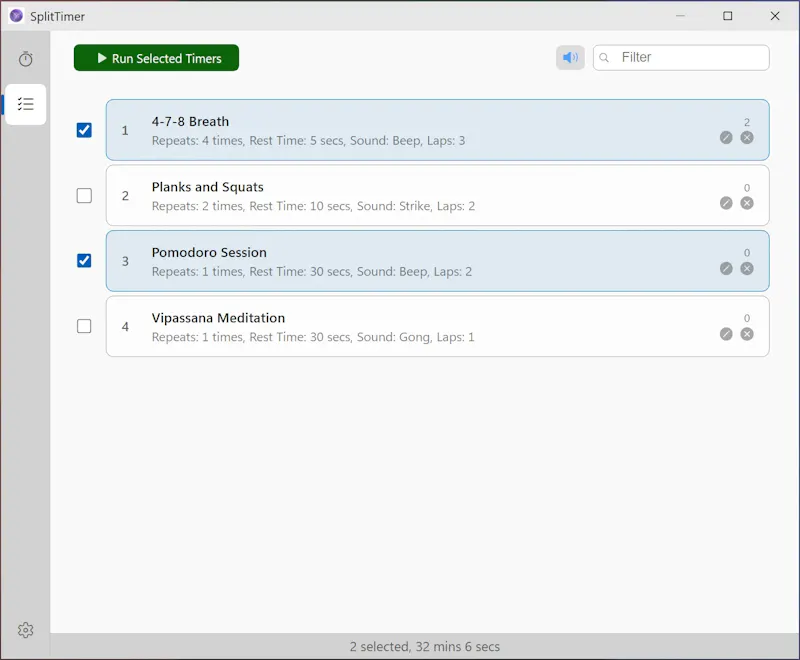Select the 4-7-8 Breath title

click(190, 121)
